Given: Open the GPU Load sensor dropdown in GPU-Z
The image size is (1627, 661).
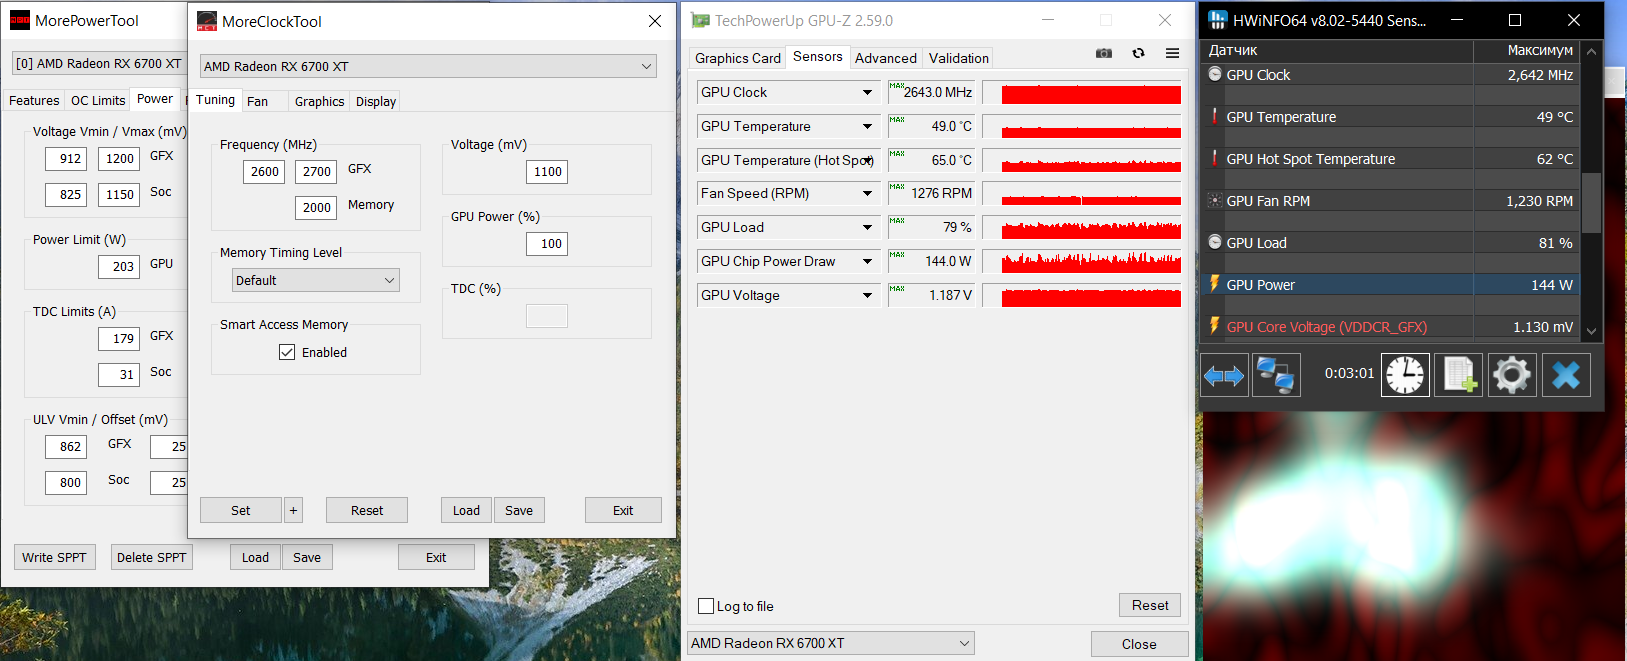Looking at the screenshot, I should (867, 227).
